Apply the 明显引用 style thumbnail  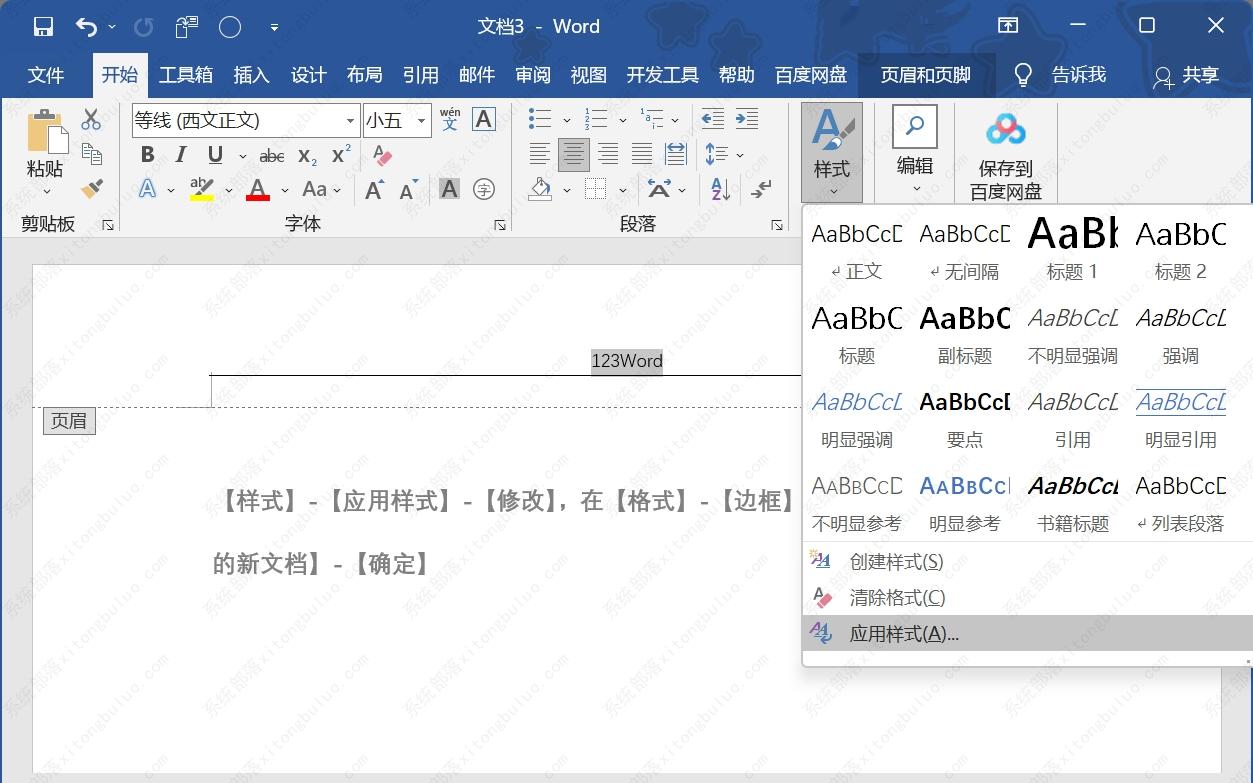tap(1180, 418)
